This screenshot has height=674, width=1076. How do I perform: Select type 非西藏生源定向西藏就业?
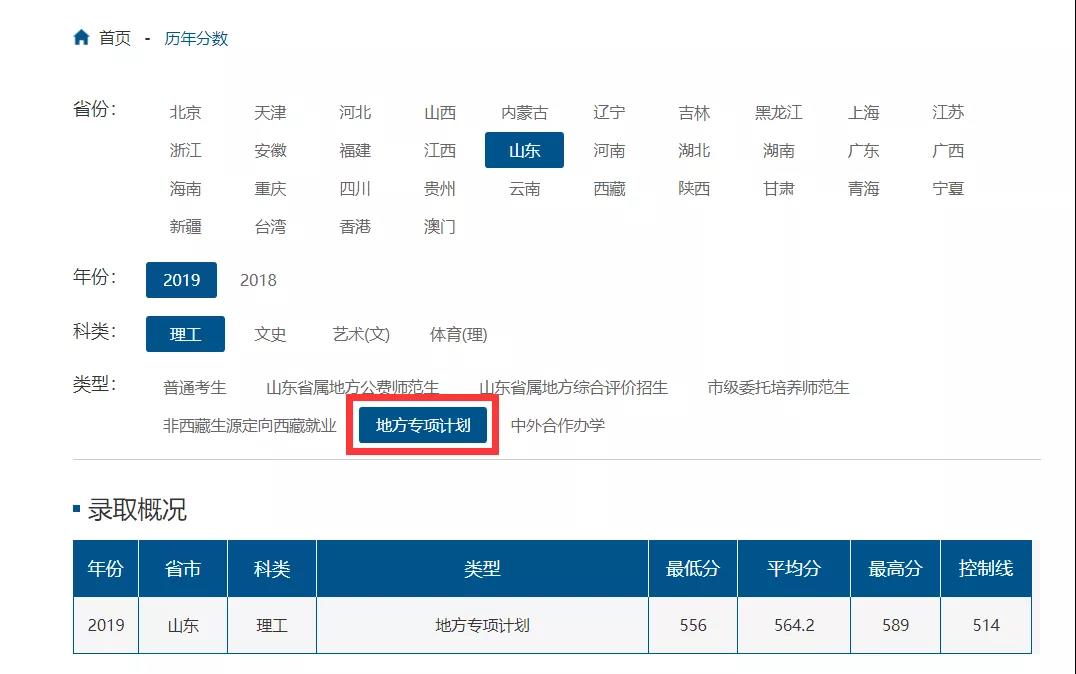pyautogui.click(x=250, y=426)
